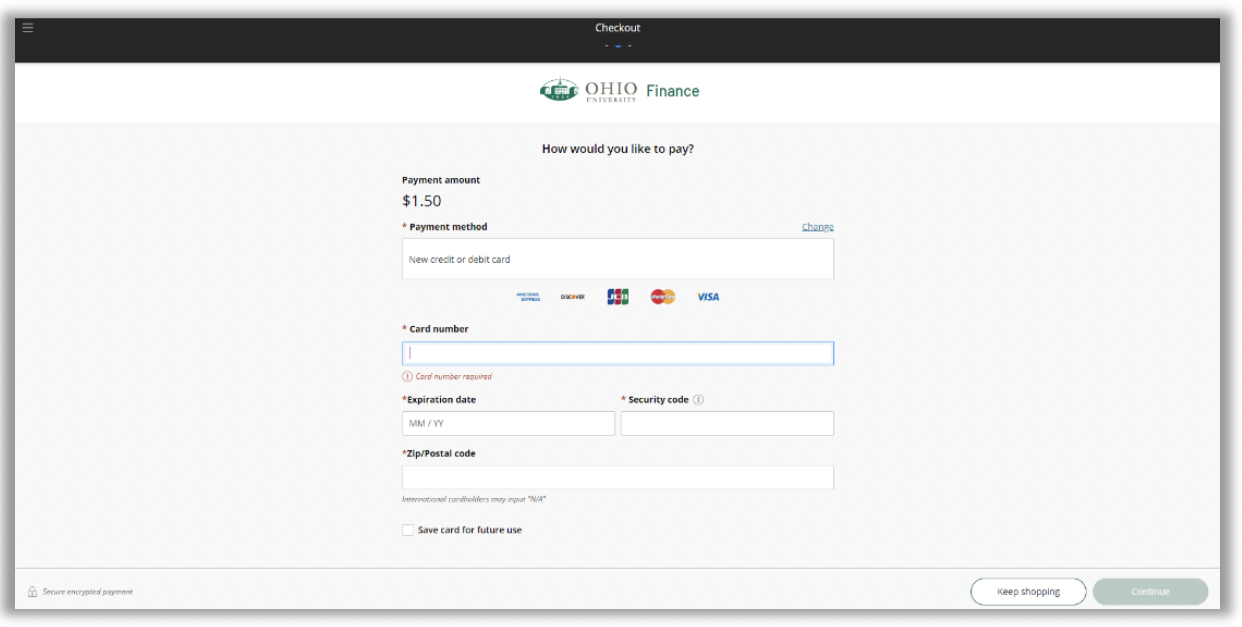Click the Visa card logo

pos(708,297)
